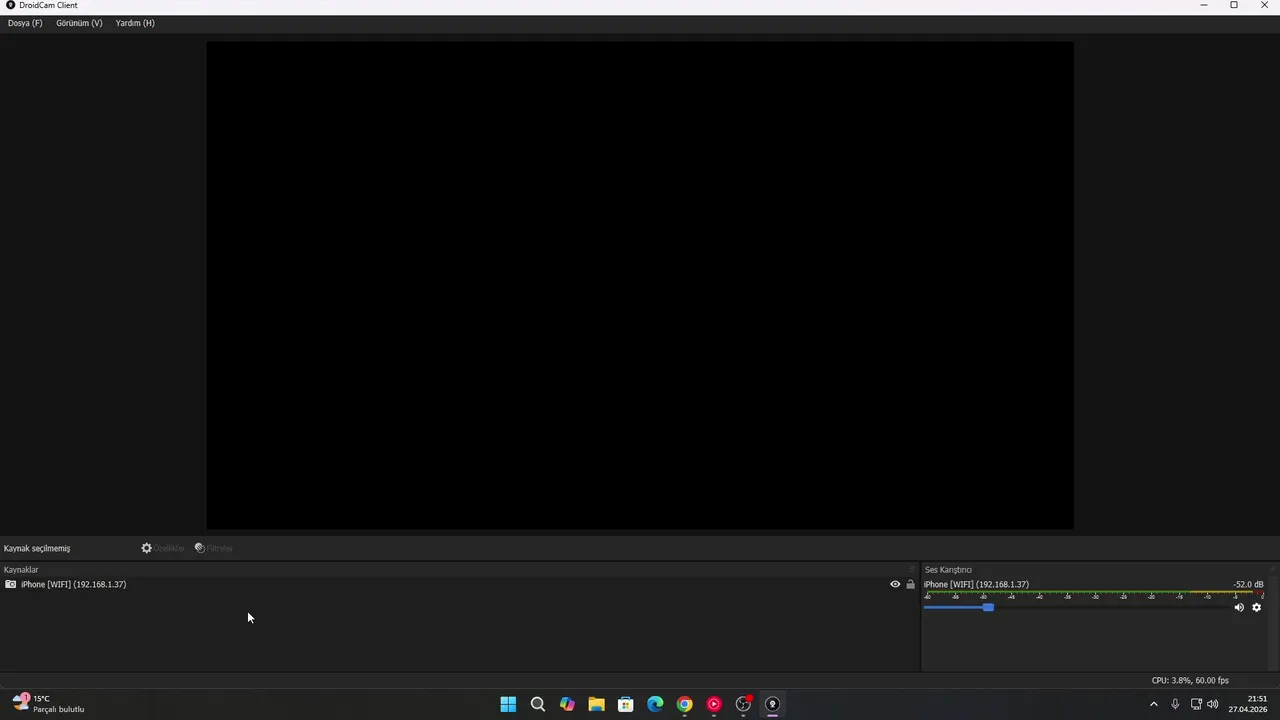1280x720 pixels.
Task: Open circular taskbar app with red badge
Action: [x=743, y=704]
